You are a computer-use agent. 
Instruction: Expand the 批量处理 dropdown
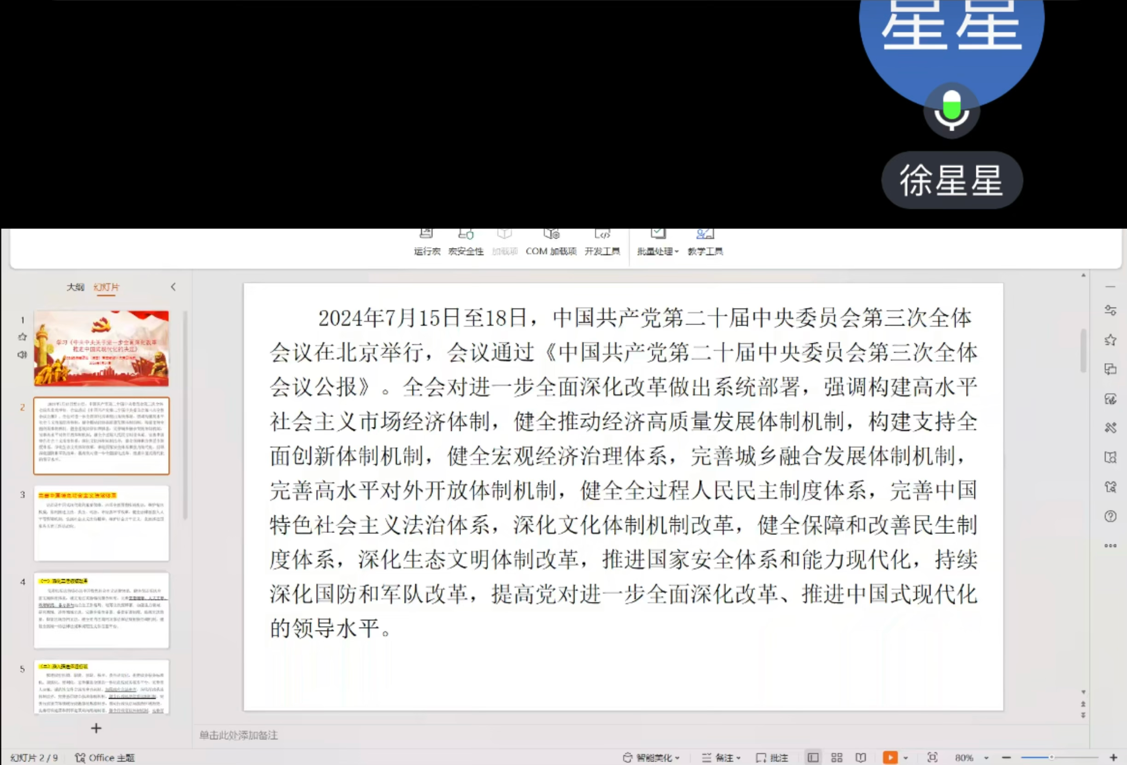point(658,251)
